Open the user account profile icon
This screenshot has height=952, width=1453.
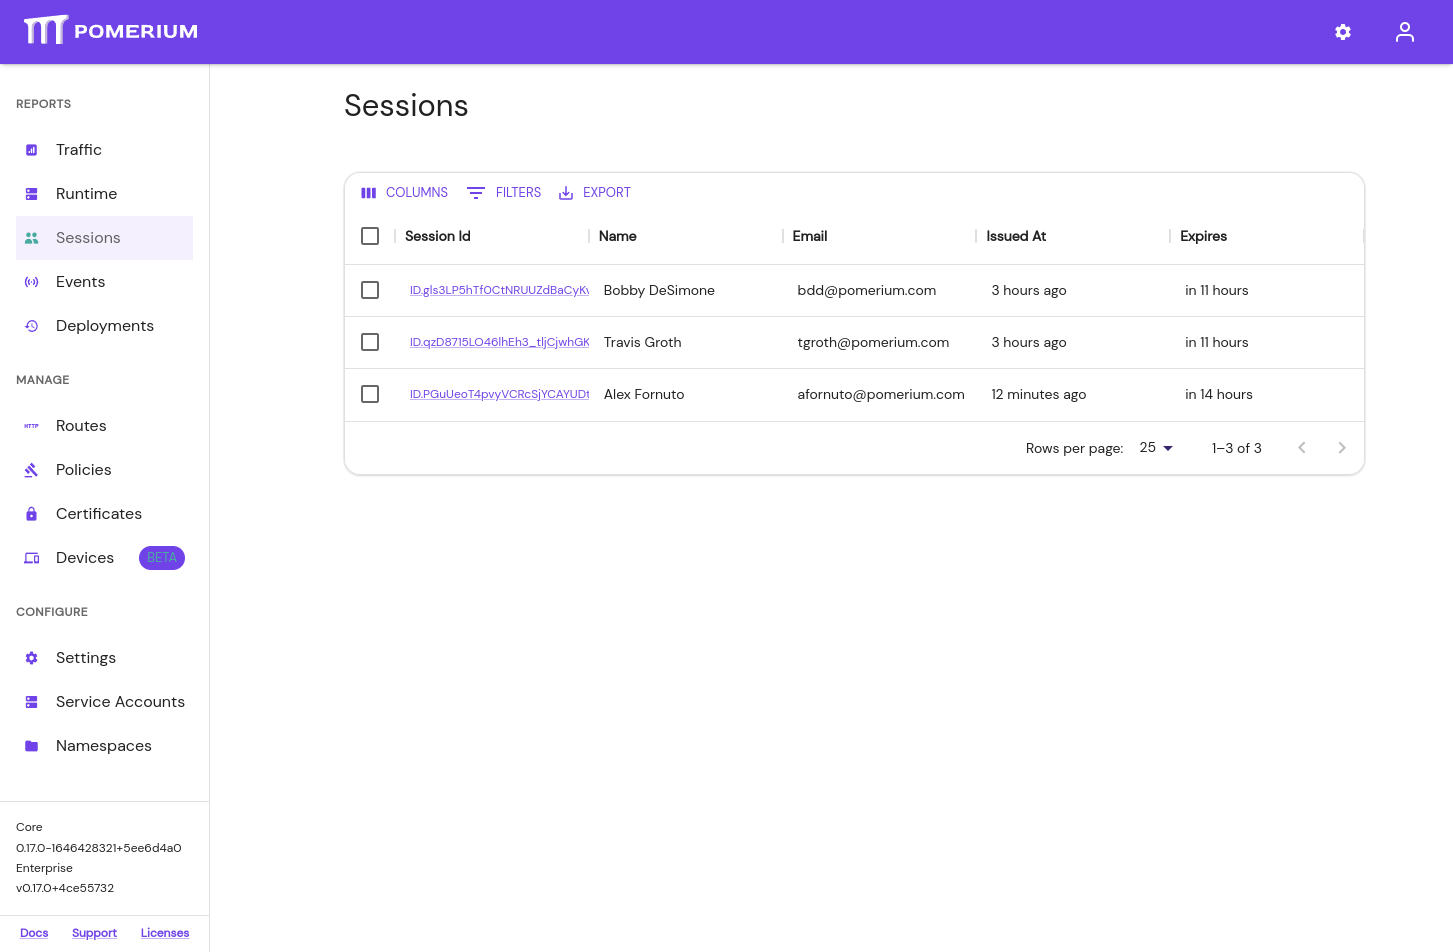click(1405, 32)
